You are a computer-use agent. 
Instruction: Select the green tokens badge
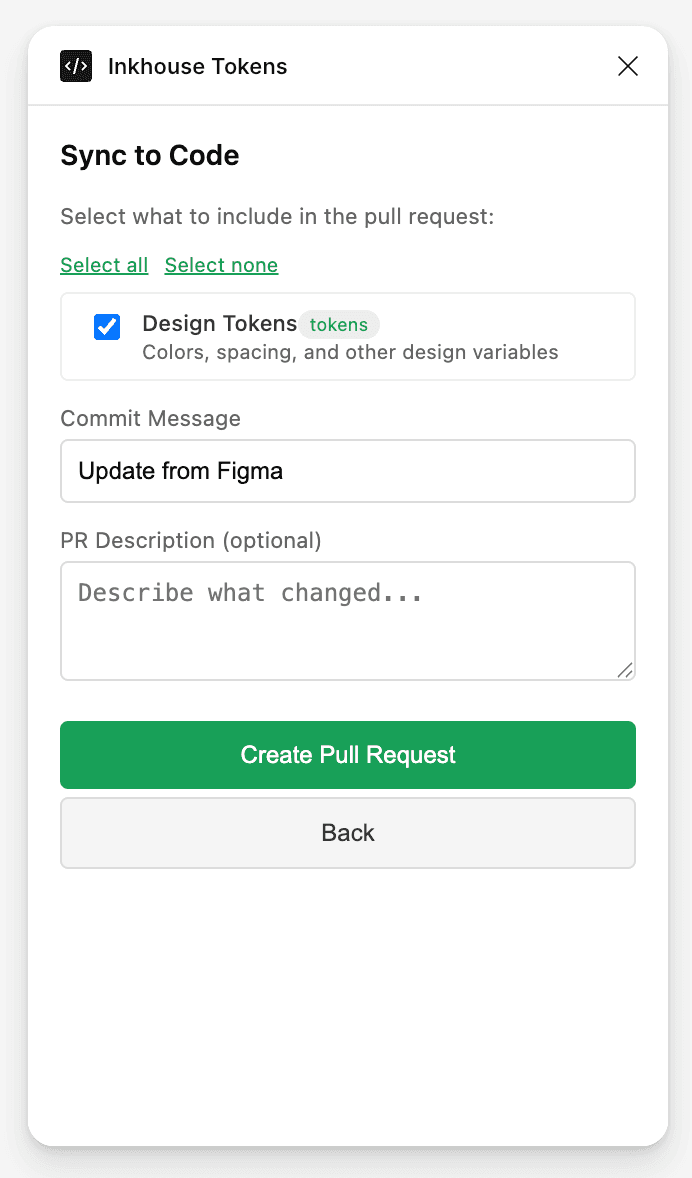[x=339, y=324]
